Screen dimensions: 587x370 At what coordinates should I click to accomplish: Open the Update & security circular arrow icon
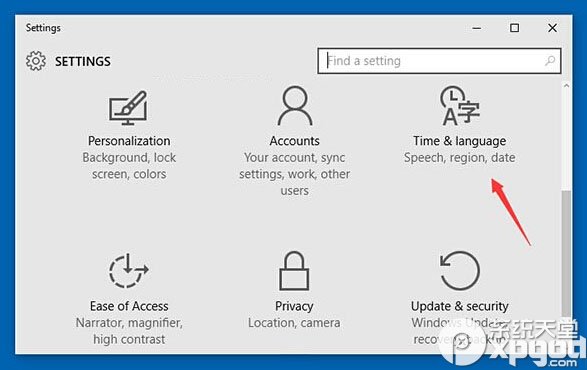pos(460,270)
